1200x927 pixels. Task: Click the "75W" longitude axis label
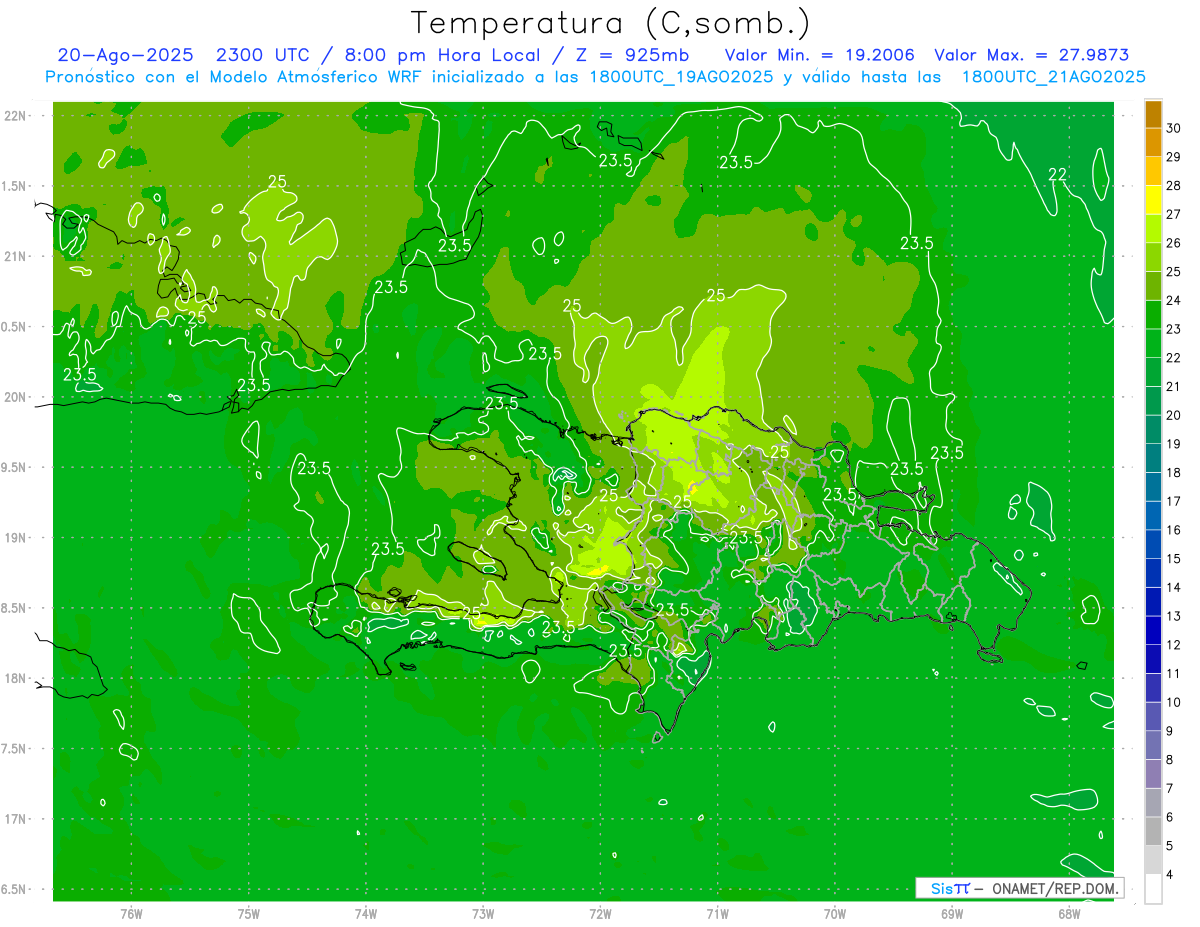(x=249, y=914)
